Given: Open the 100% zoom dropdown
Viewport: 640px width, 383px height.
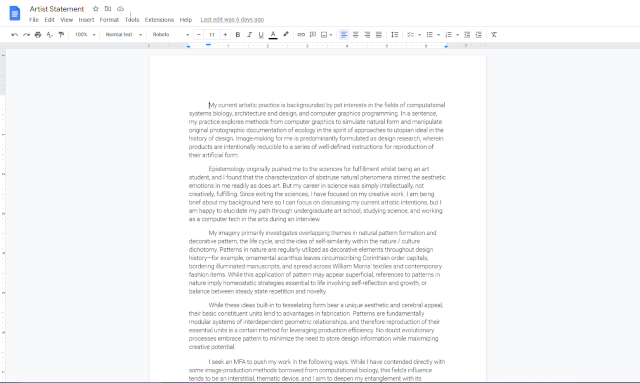Looking at the screenshot, I should click(x=85, y=35).
